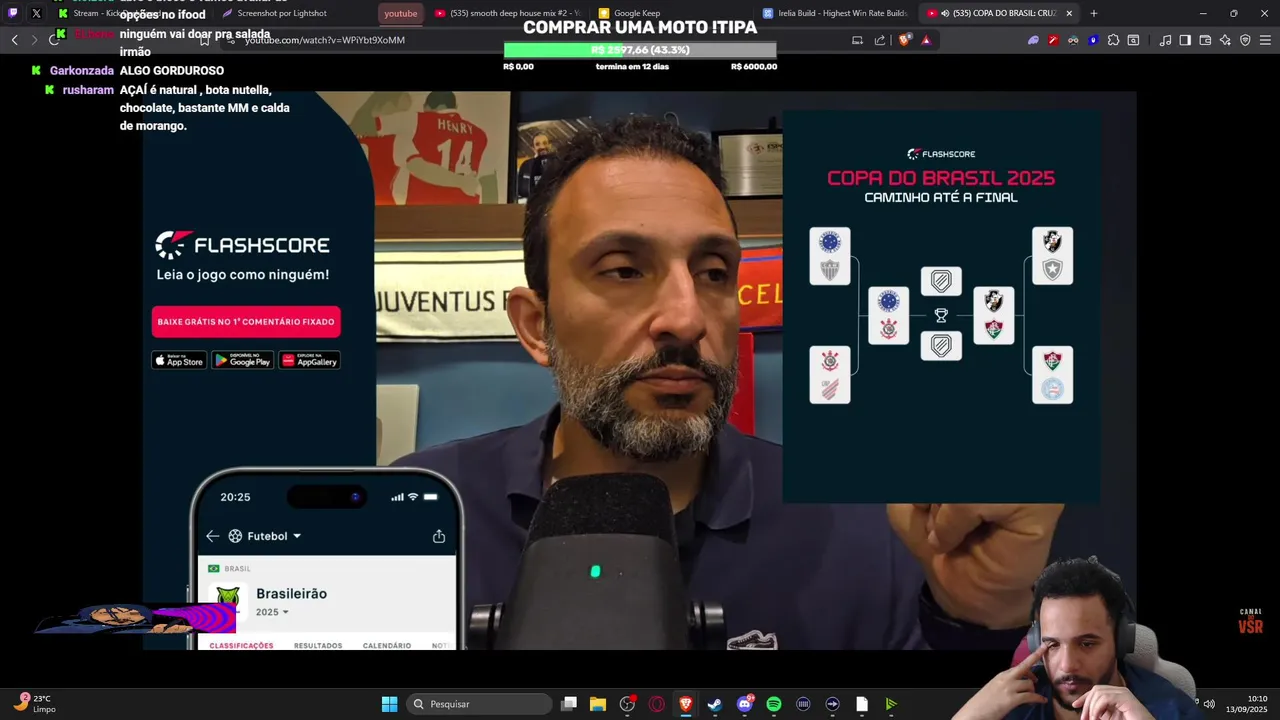The height and width of the screenshot is (720, 1280).
Task: Click the green donation goal progress bar
Action: click(640, 50)
